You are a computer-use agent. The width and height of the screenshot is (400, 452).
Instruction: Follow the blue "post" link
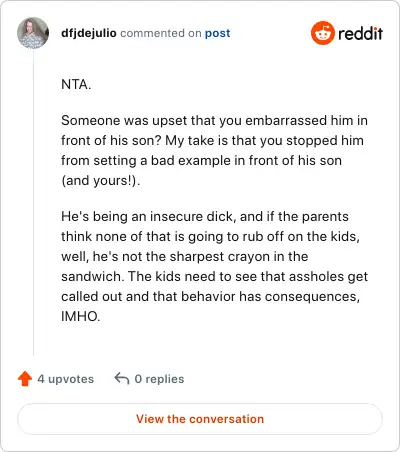(x=217, y=33)
